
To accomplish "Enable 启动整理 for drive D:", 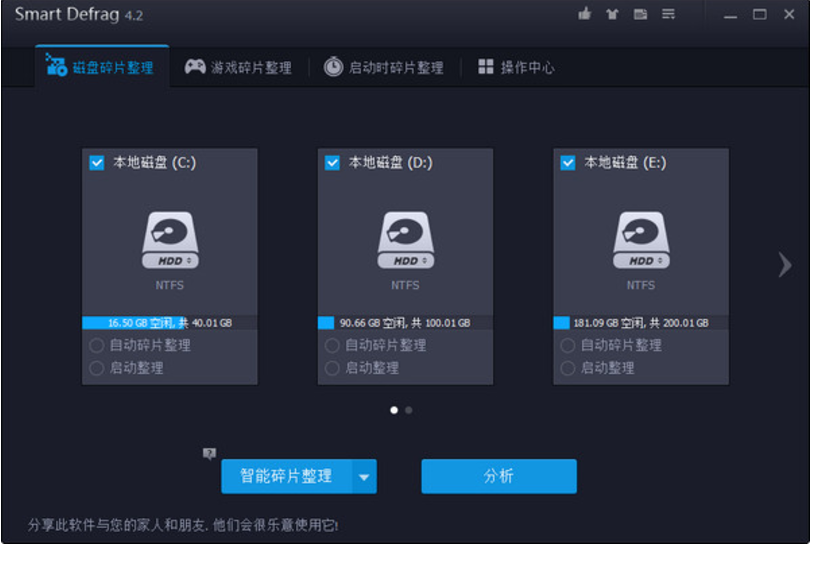I will pyautogui.click(x=332, y=368).
